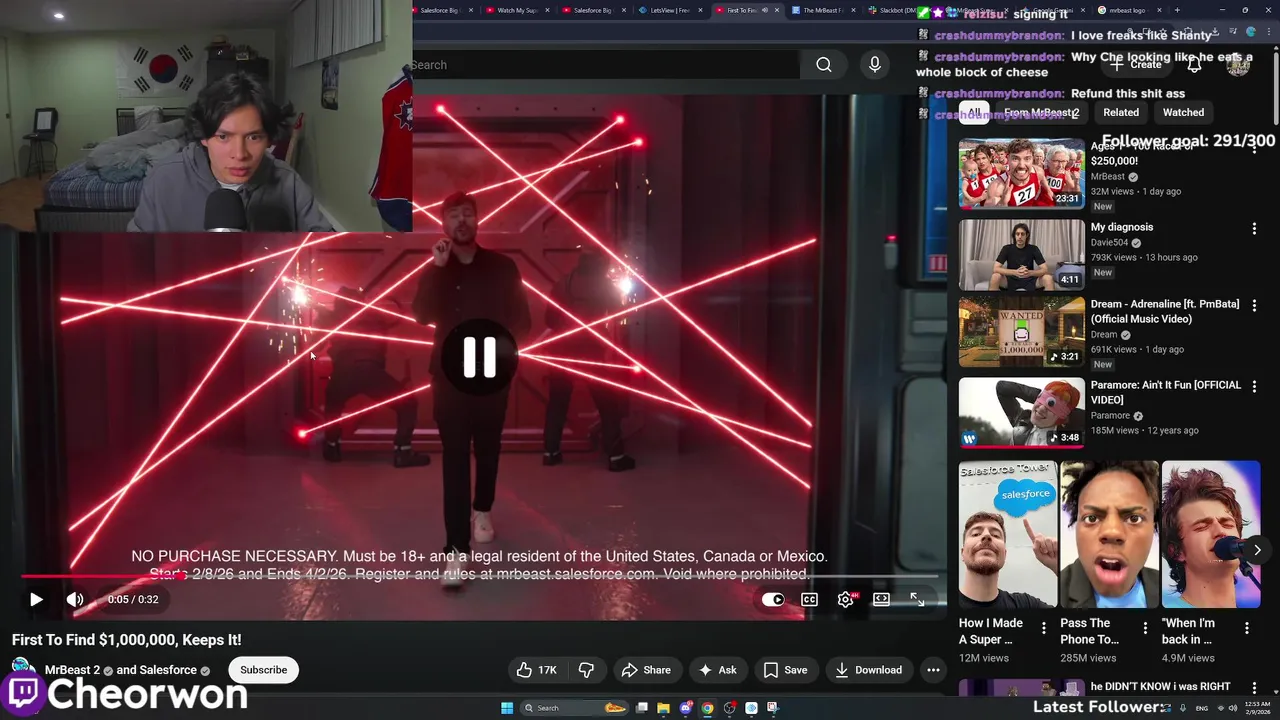Toggle closed captions with the CC button

809,599
